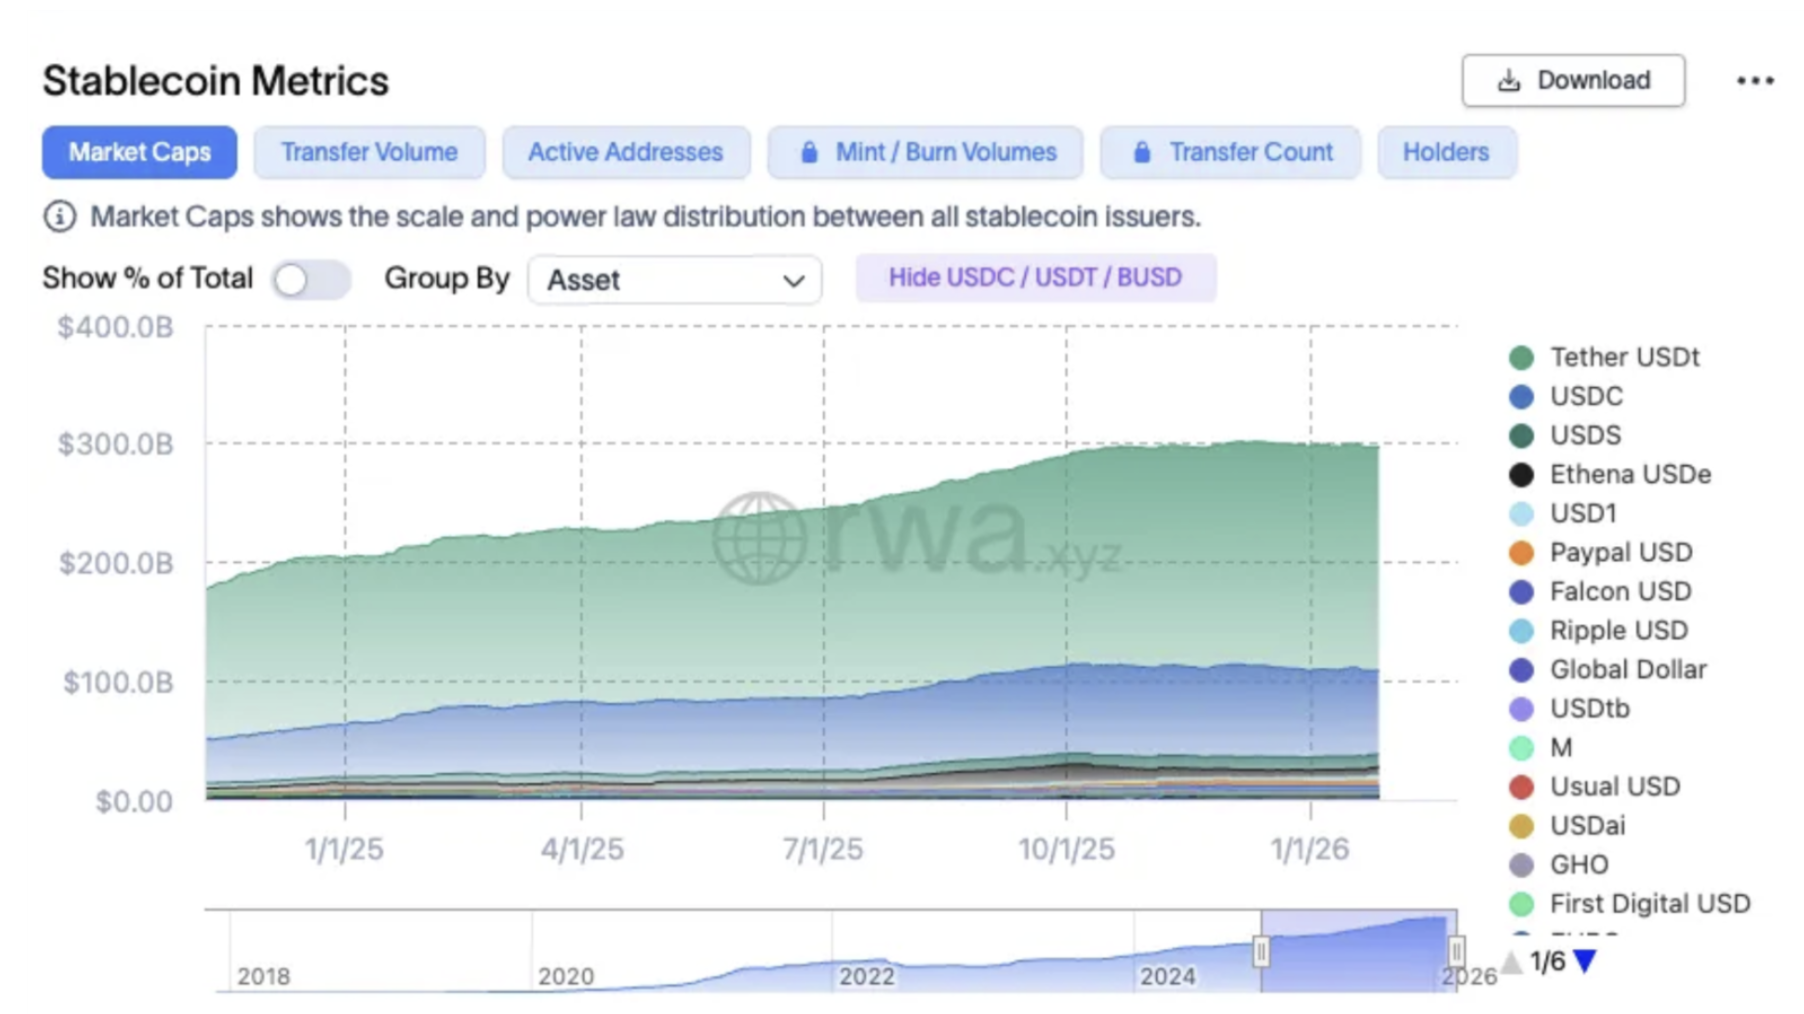Click the 2022 mark in timeline navigator

click(867, 976)
